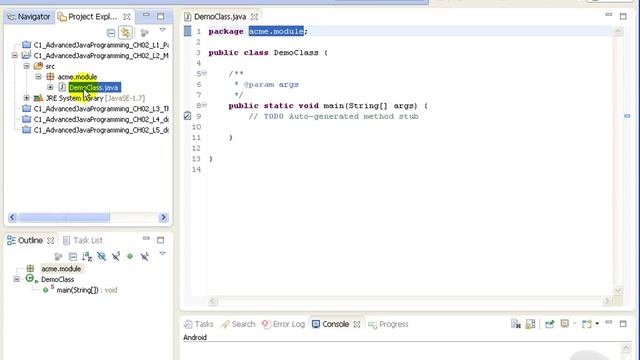Collapse DemoClass node in Outline
The image size is (640, 360).
[16, 279]
